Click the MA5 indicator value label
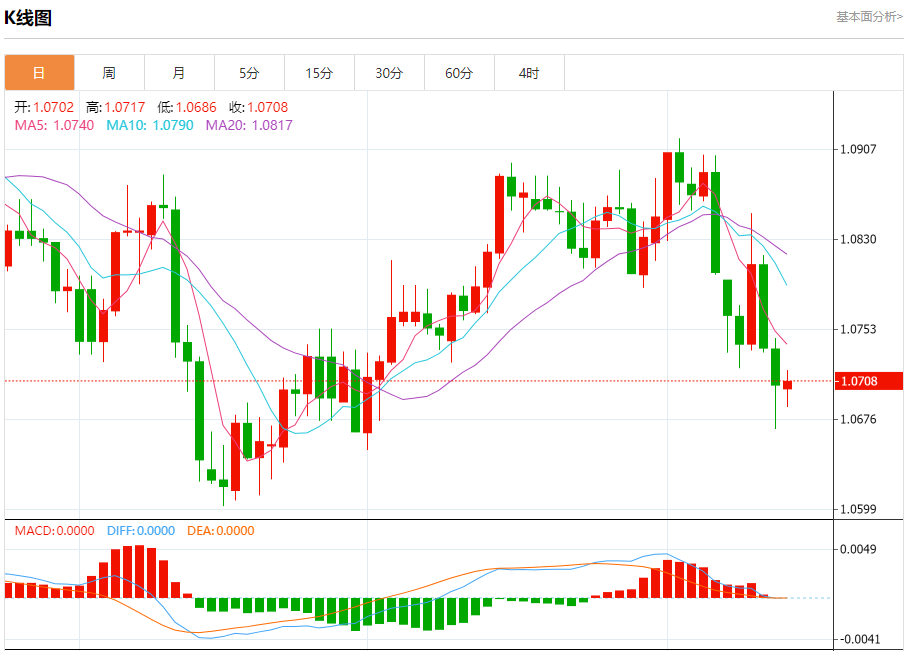 point(54,125)
